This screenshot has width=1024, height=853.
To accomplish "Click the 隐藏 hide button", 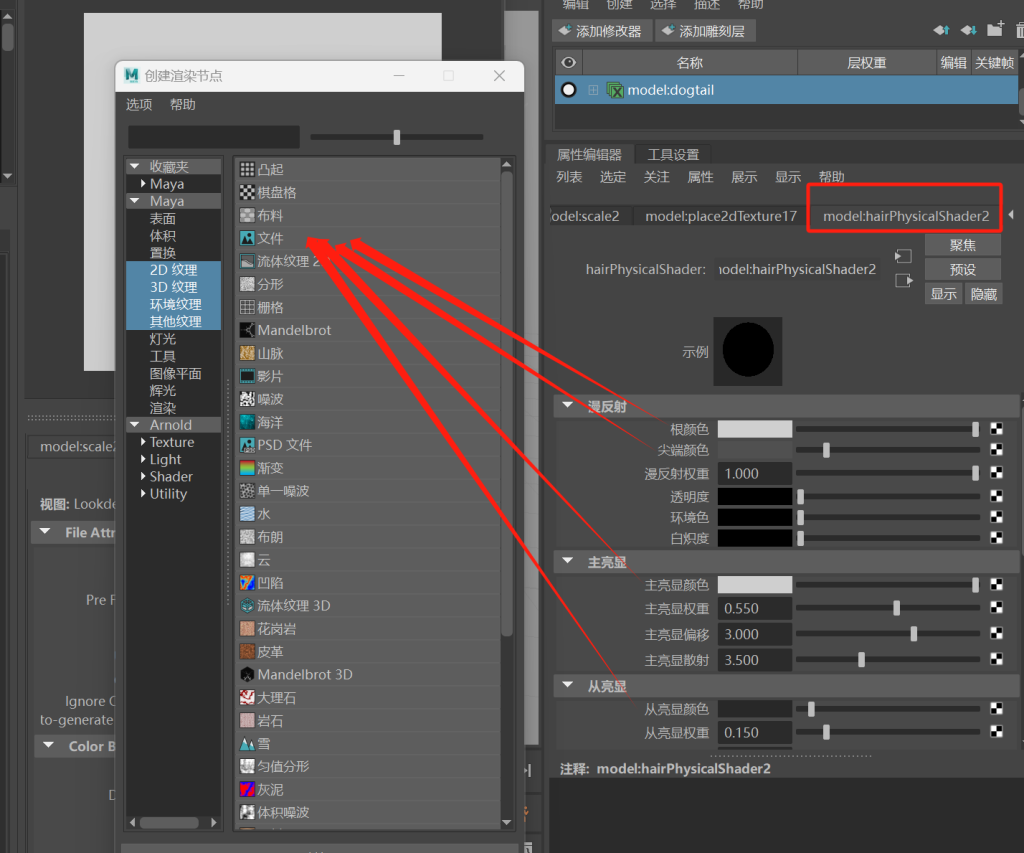I will pos(984,294).
